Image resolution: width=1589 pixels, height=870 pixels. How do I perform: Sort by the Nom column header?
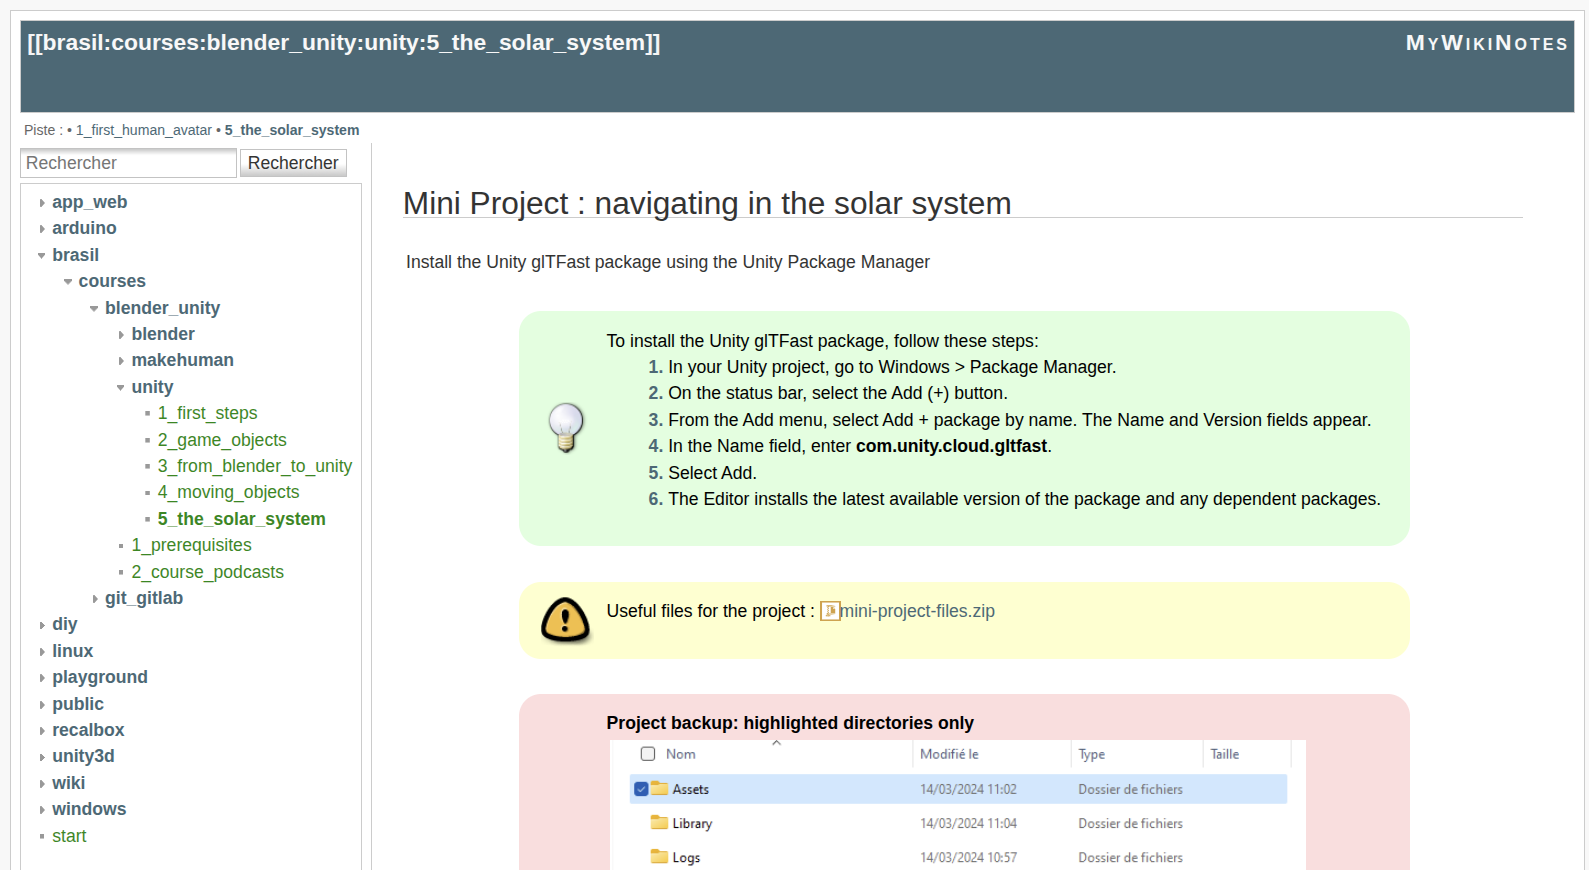[681, 754]
